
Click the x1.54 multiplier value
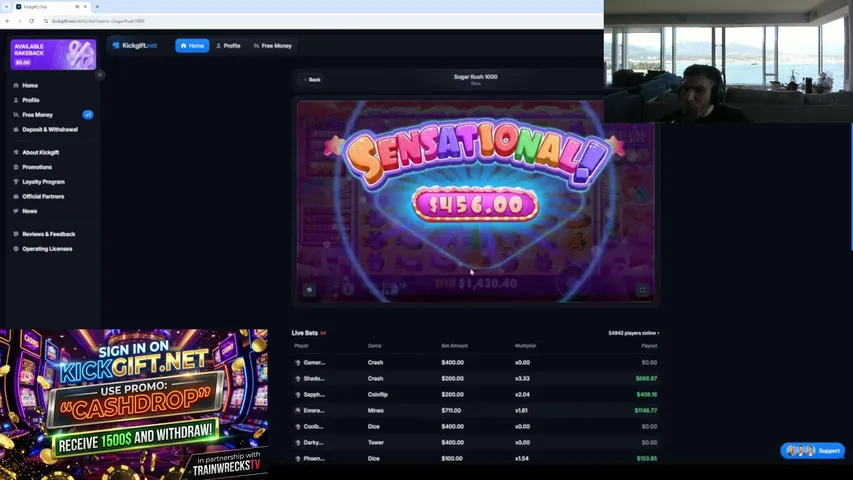tap(522, 459)
